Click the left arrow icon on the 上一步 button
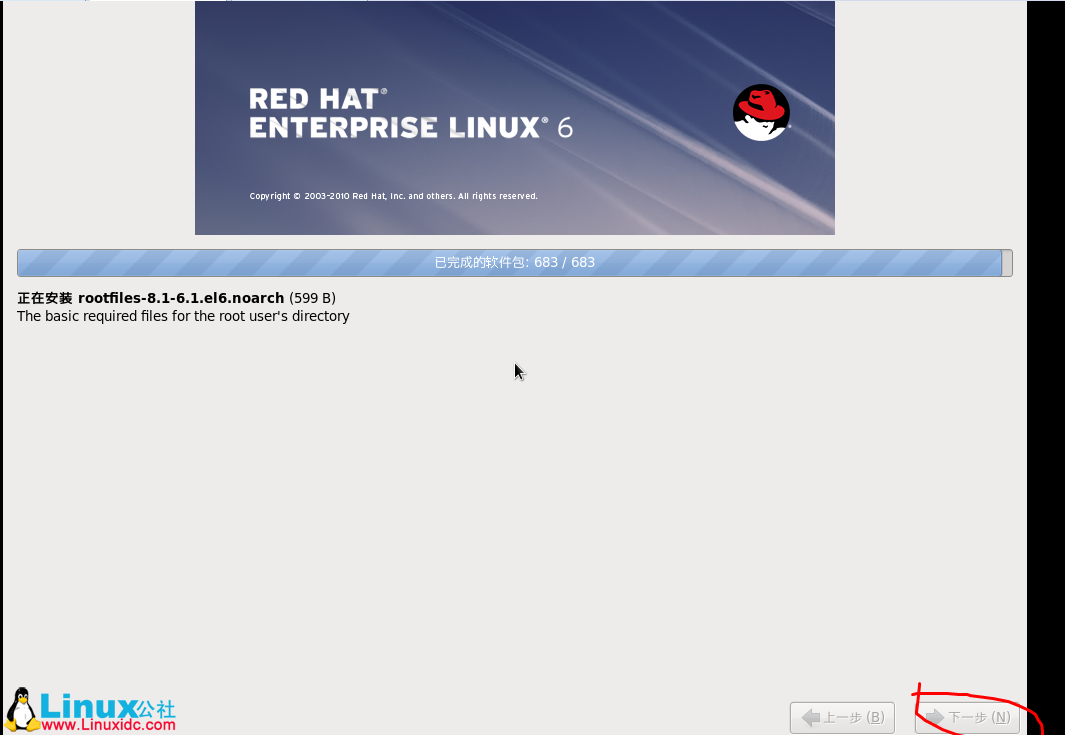 tap(810, 717)
